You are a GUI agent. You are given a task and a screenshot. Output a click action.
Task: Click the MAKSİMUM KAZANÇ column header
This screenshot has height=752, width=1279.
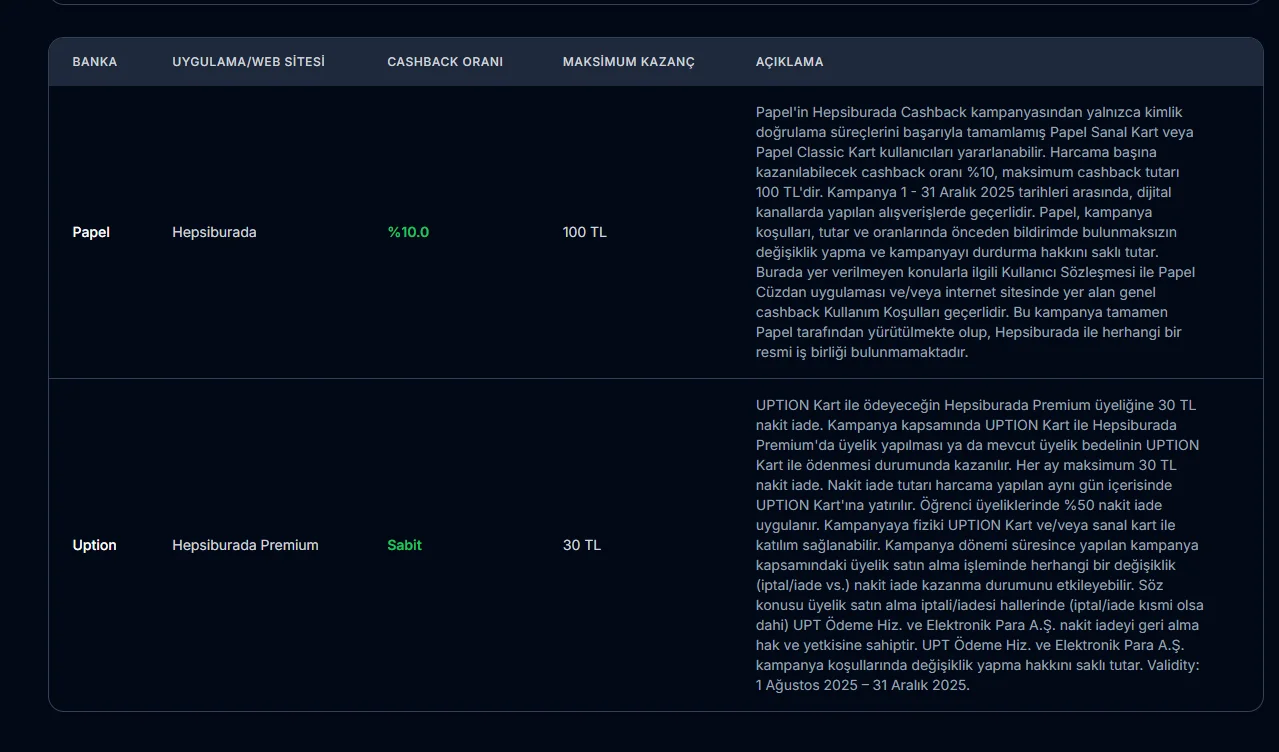click(x=629, y=62)
